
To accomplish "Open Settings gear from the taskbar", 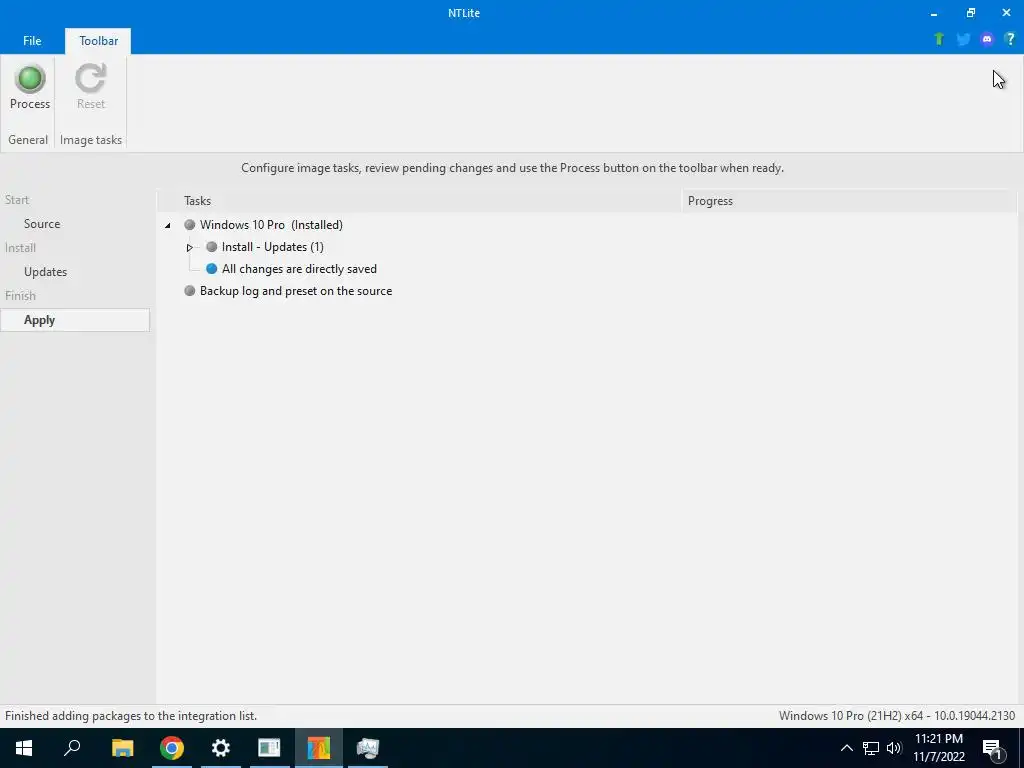I will pos(221,748).
